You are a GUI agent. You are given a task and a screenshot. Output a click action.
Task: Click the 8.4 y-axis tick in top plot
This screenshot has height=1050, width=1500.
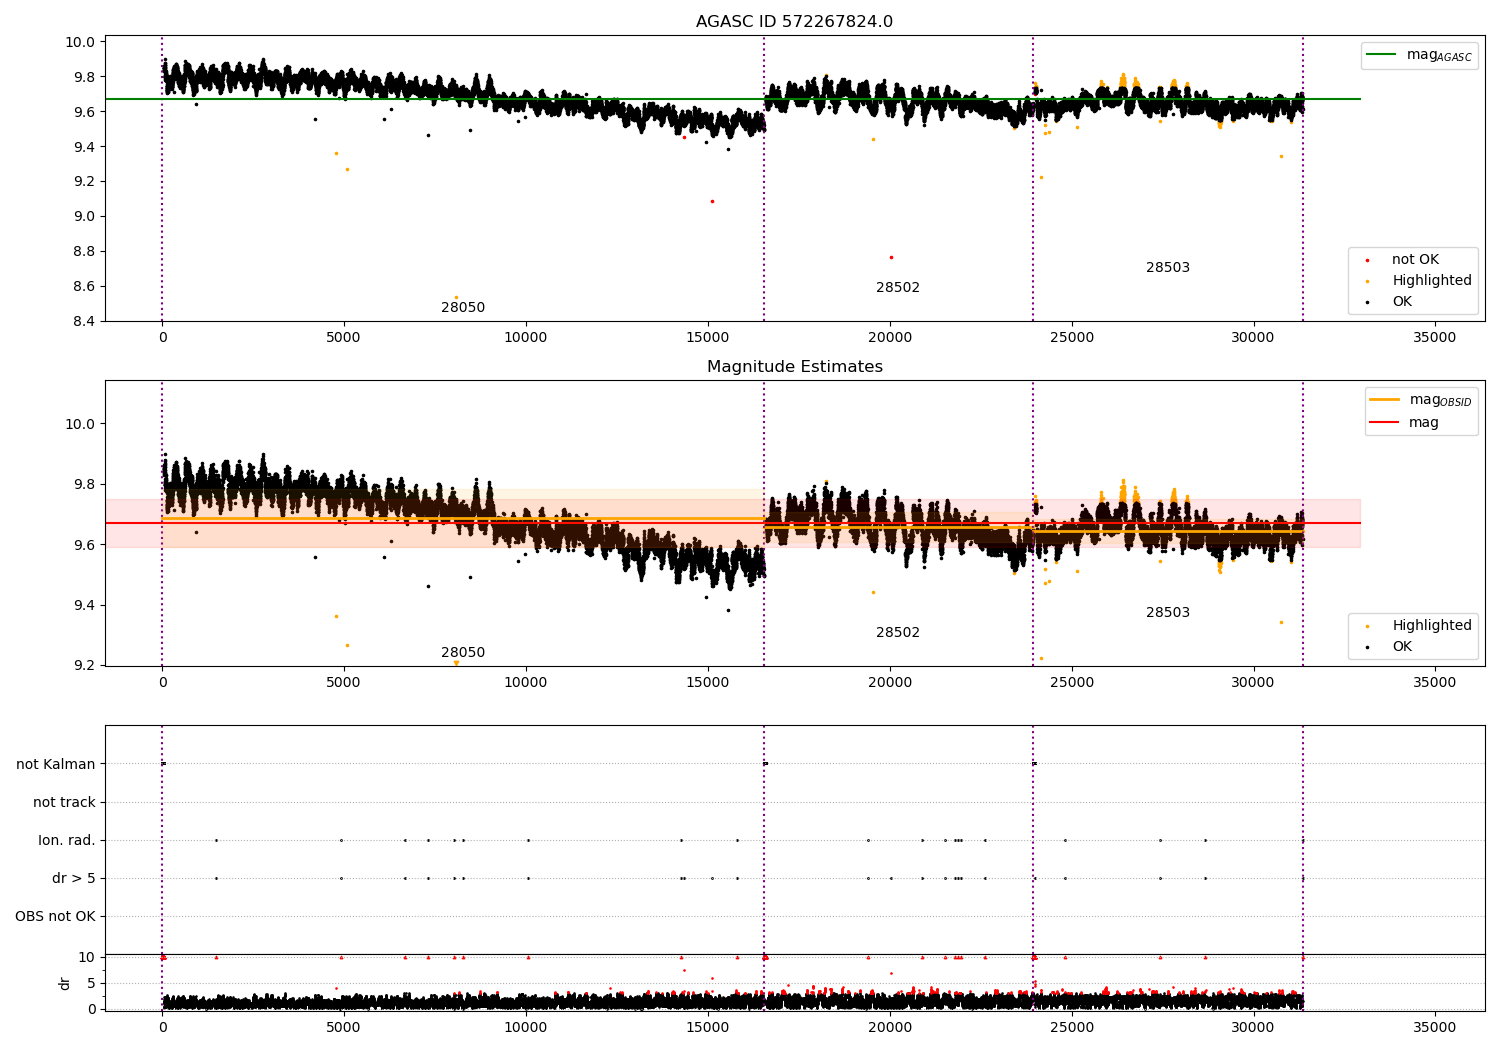[84, 322]
